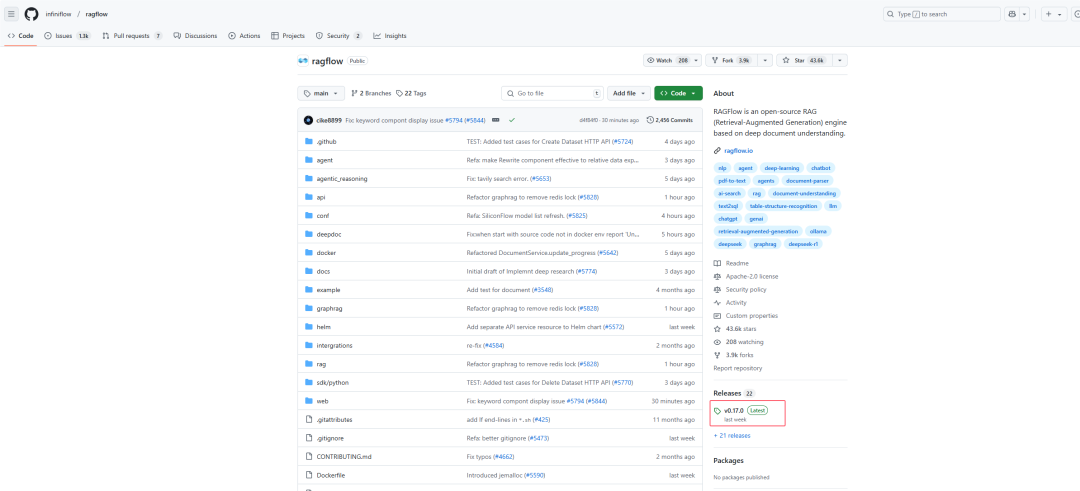Click the Activity pulse icon
Screen dimensions: 1080x491
tap(717, 302)
